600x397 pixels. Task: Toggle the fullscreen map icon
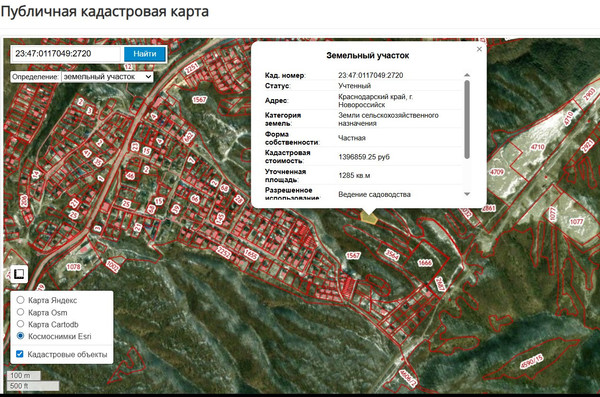[19, 274]
